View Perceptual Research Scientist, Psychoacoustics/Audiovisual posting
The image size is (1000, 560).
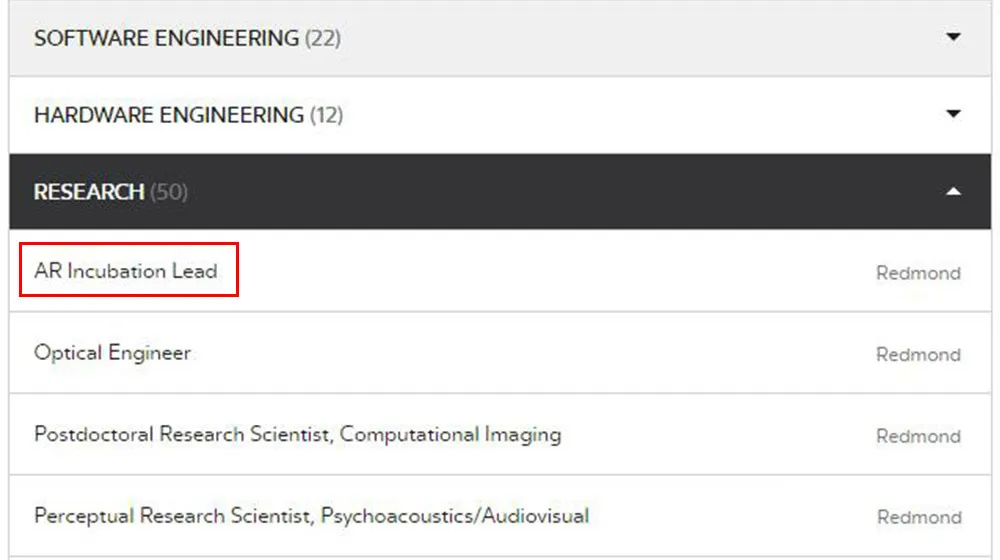311,516
